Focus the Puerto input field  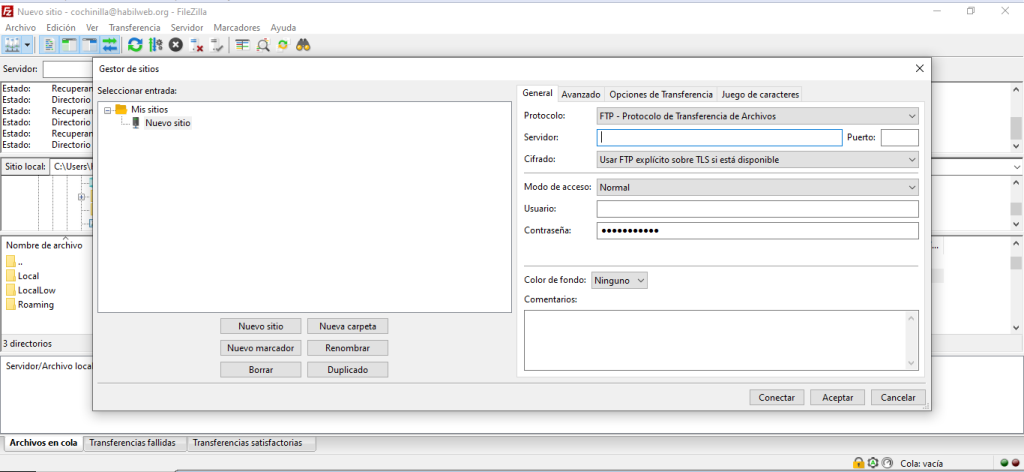click(899, 138)
